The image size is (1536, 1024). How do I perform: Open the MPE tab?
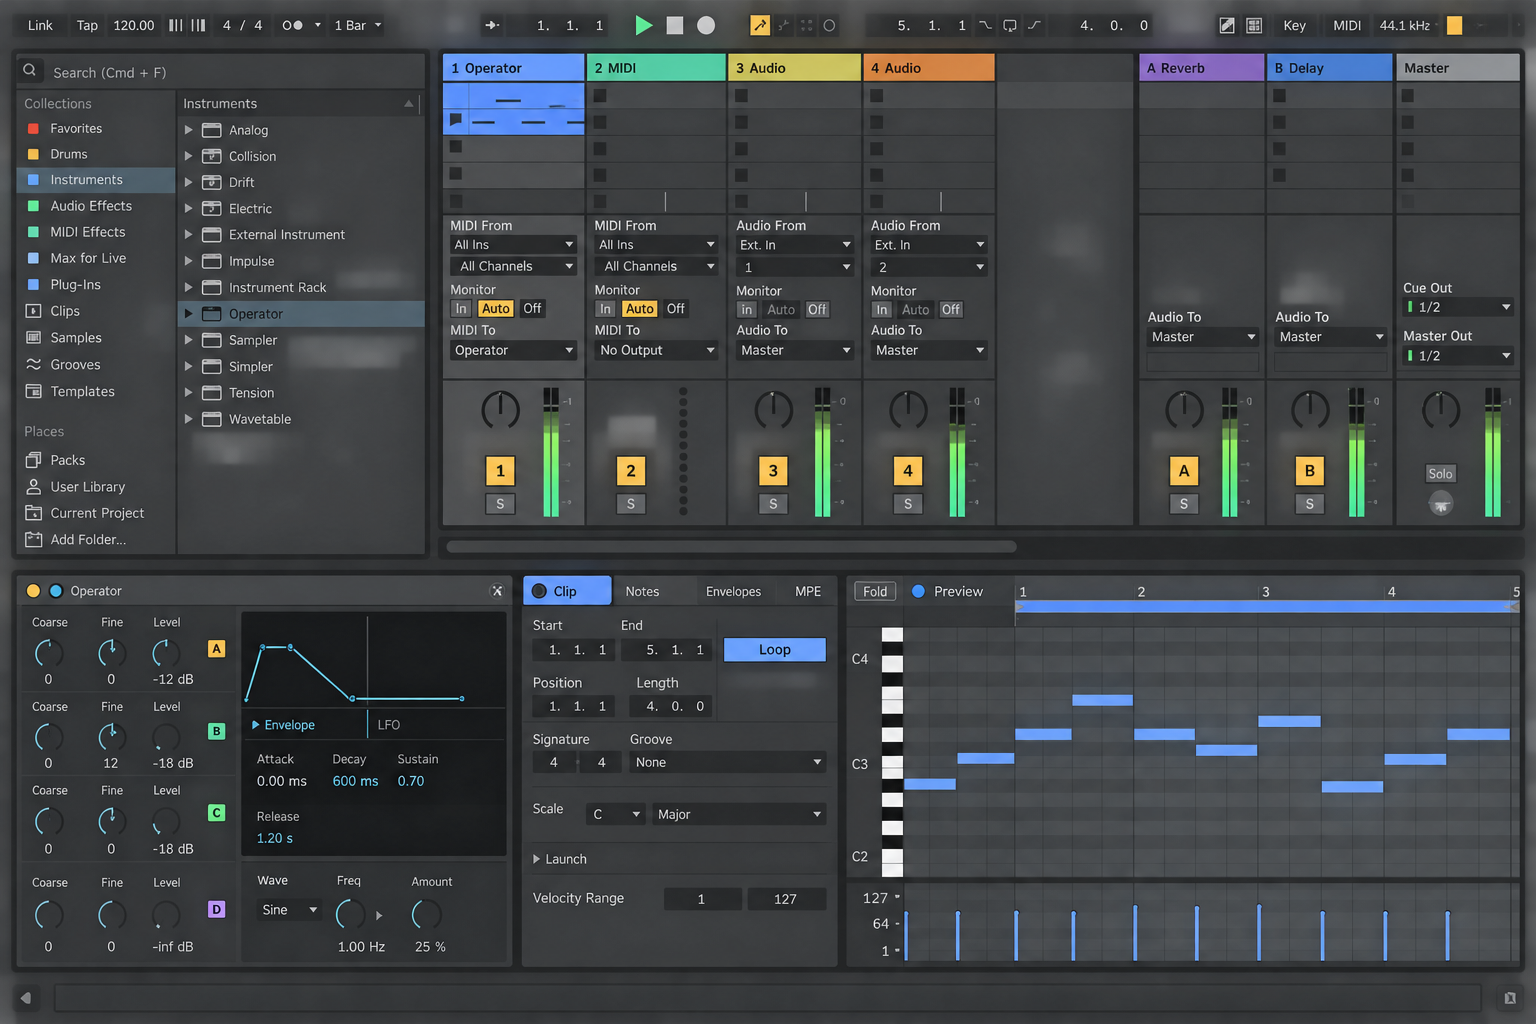(808, 591)
